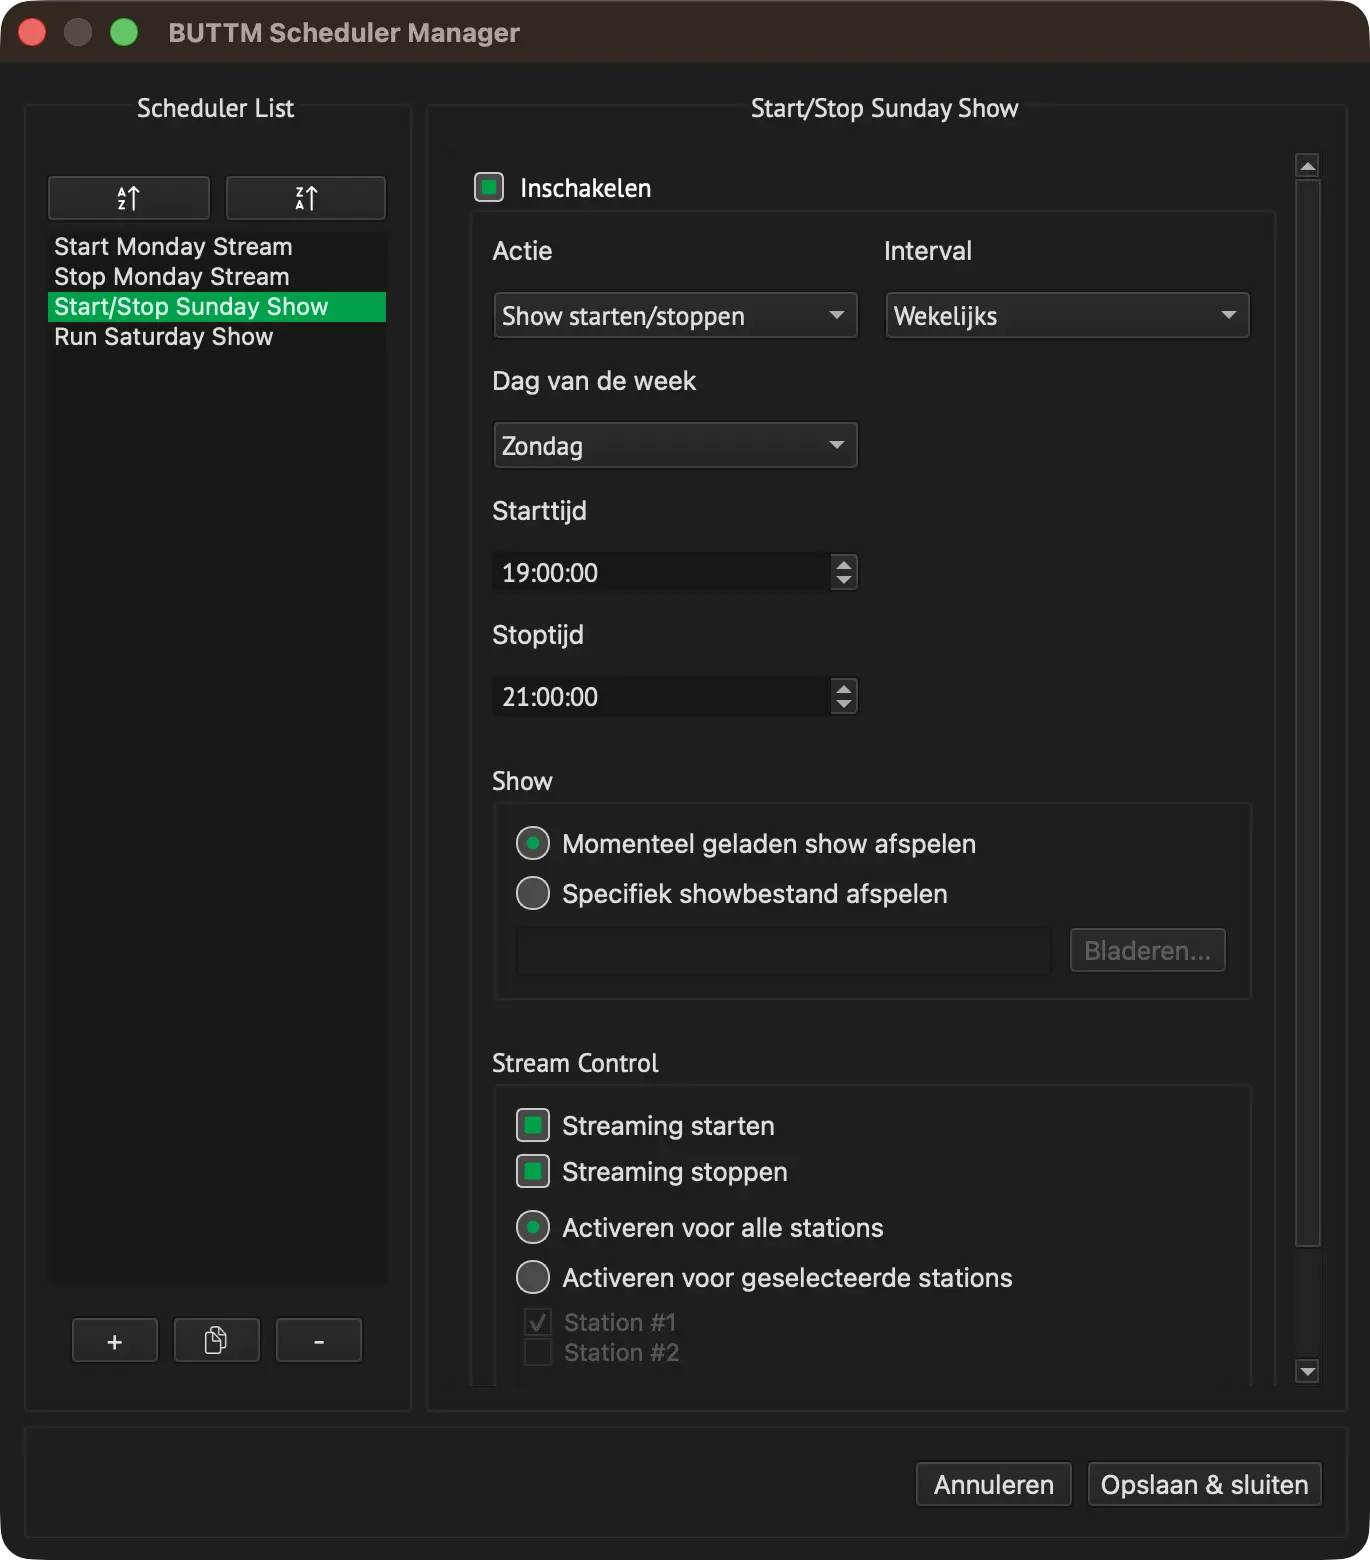
Task: Click the Annuleren button
Action: [x=994, y=1485]
